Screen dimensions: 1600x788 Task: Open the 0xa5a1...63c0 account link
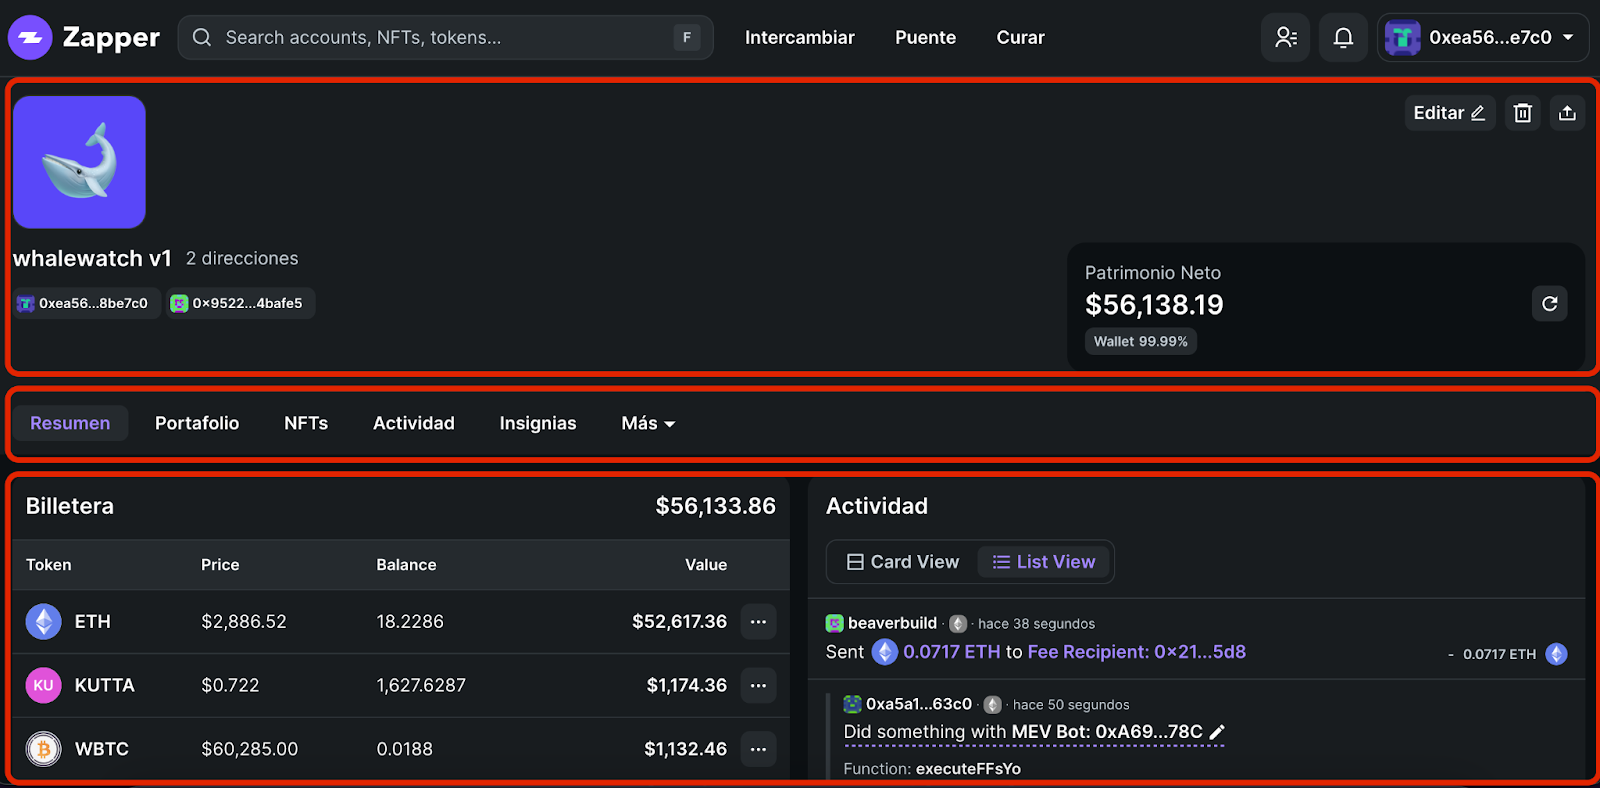pos(919,704)
